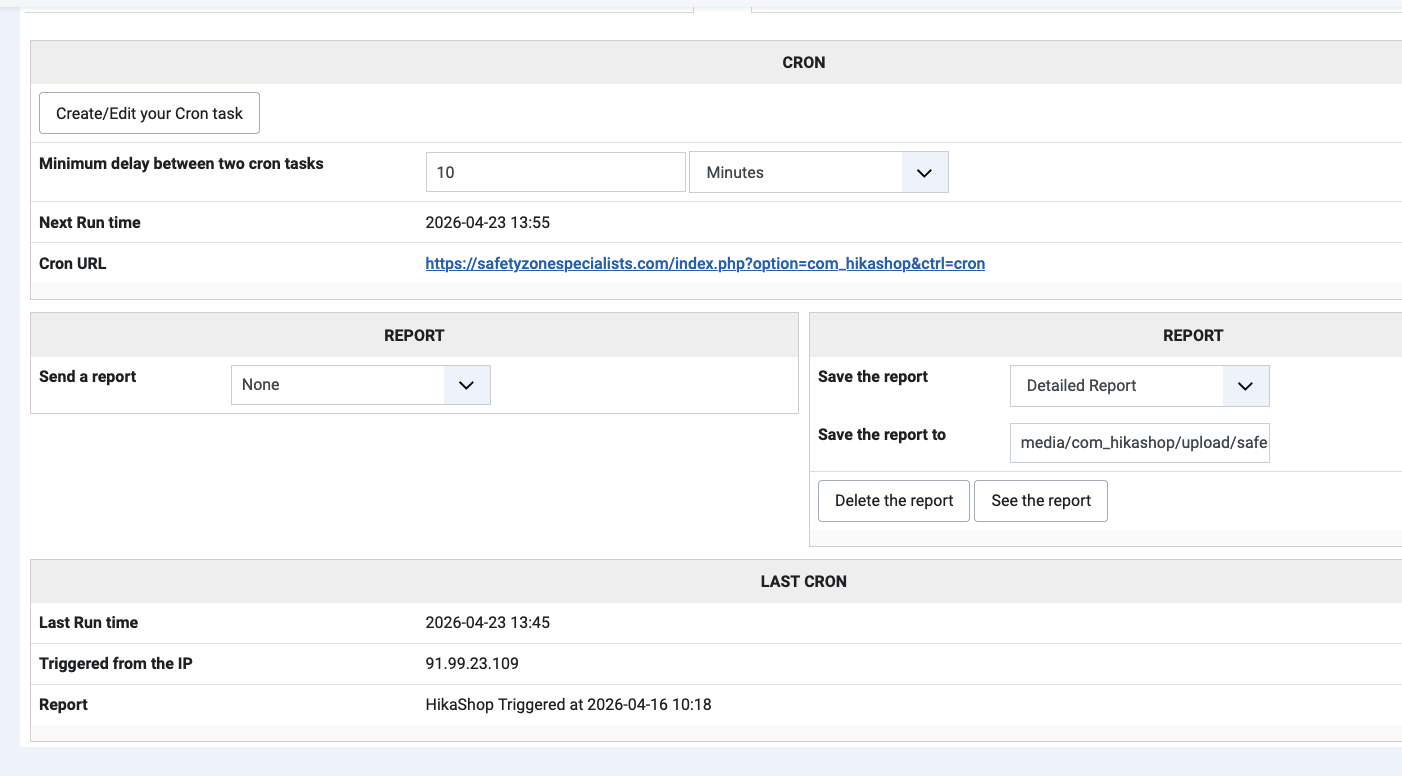Open the HikaShop cron URL link
1402x776 pixels.
tap(705, 264)
